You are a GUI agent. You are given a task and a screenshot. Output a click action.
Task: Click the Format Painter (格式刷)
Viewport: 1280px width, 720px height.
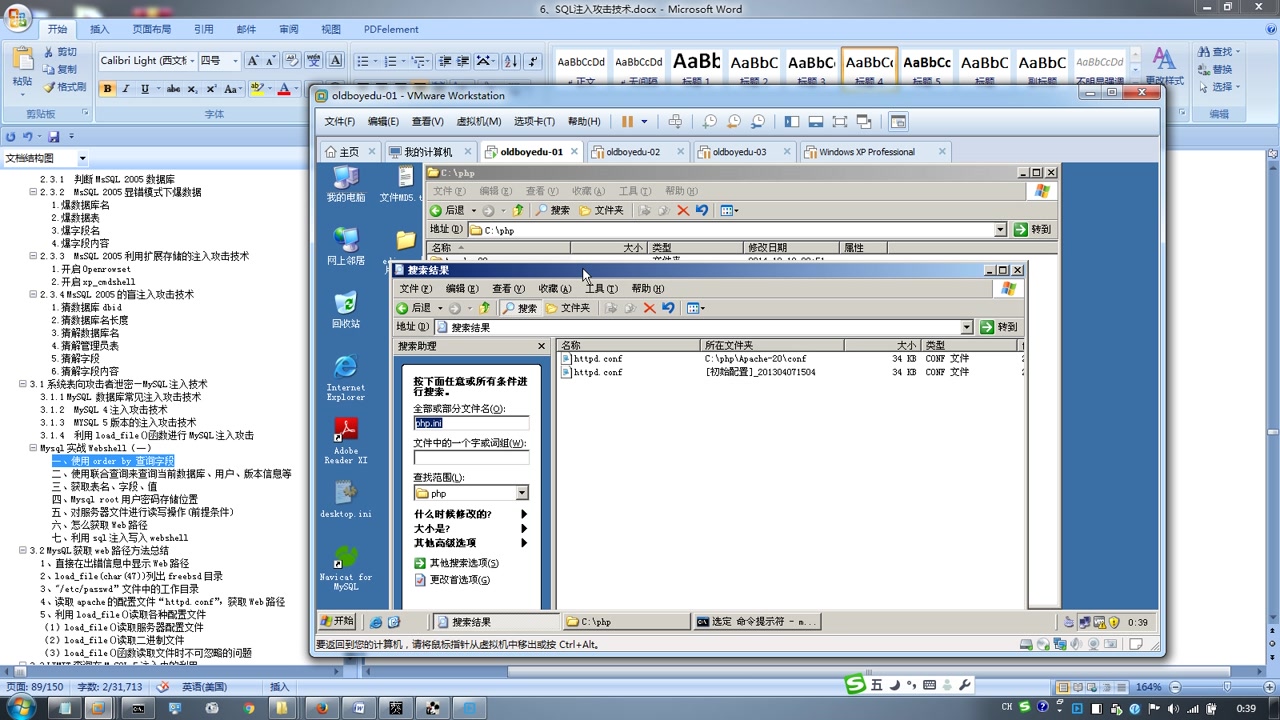(64, 87)
